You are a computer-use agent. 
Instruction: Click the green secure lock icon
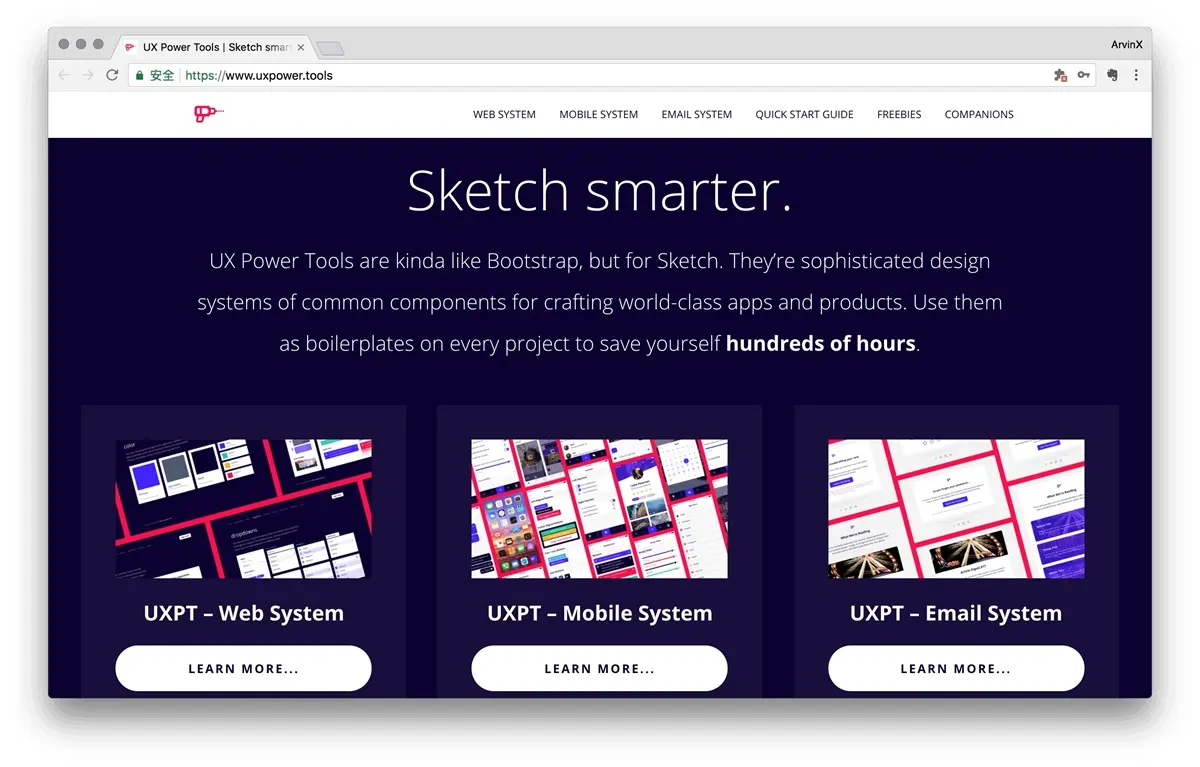[140, 75]
